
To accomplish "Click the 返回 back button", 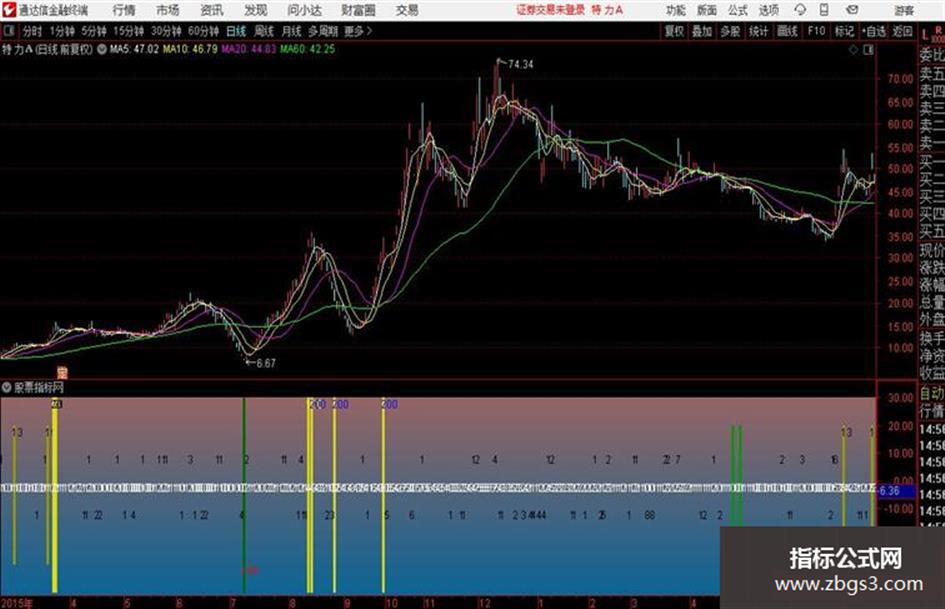I will (902, 31).
